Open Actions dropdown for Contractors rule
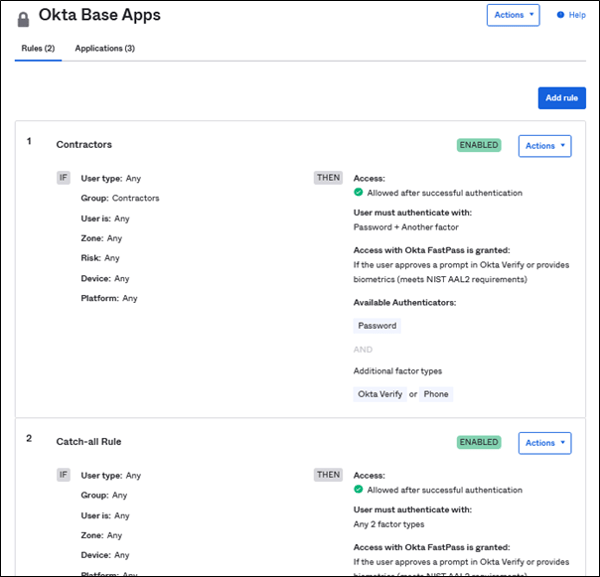This screenshot has width=600, height=577. click(x=545, y=146)
